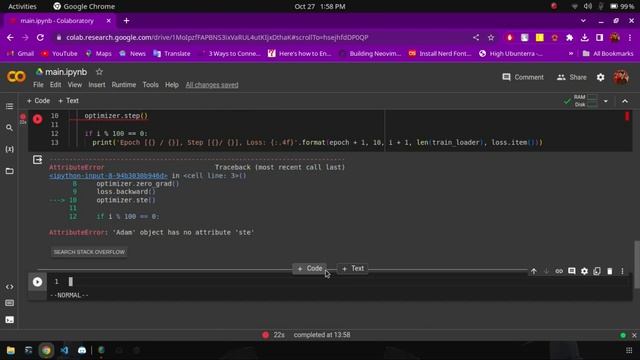Click All changes saved link
The image size is (640, 360).
tap(212, 85)
